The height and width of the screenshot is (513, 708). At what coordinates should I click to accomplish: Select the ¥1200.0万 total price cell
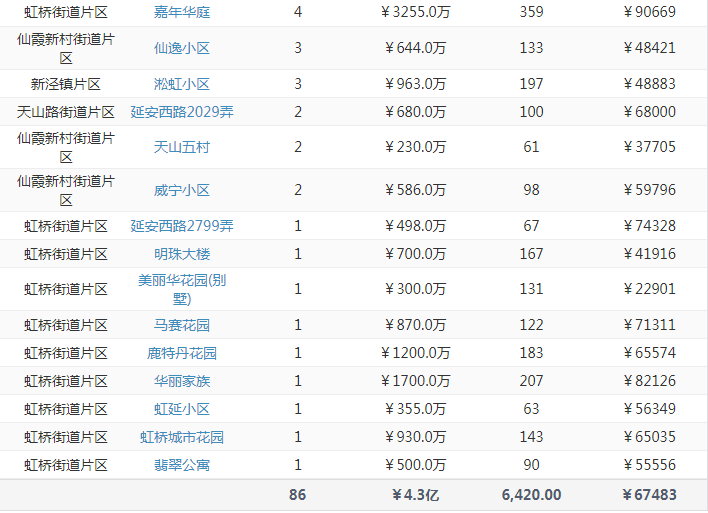tap(415, 353)
